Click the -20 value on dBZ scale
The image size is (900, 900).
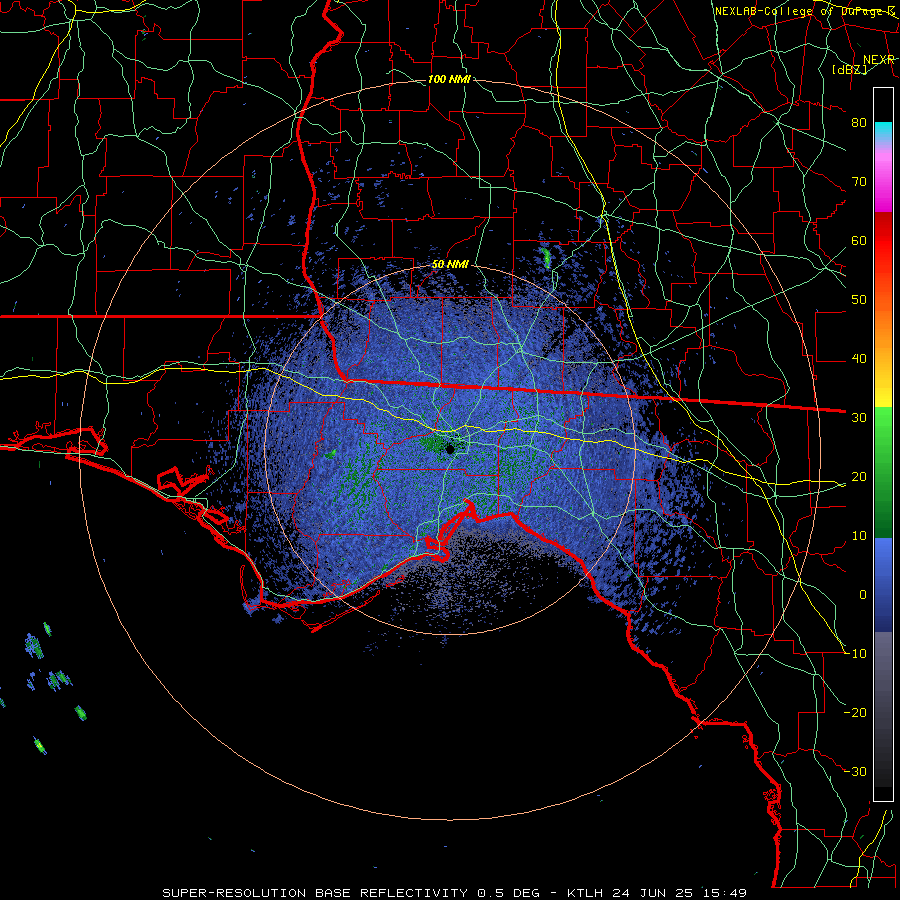tap(855, 713)
